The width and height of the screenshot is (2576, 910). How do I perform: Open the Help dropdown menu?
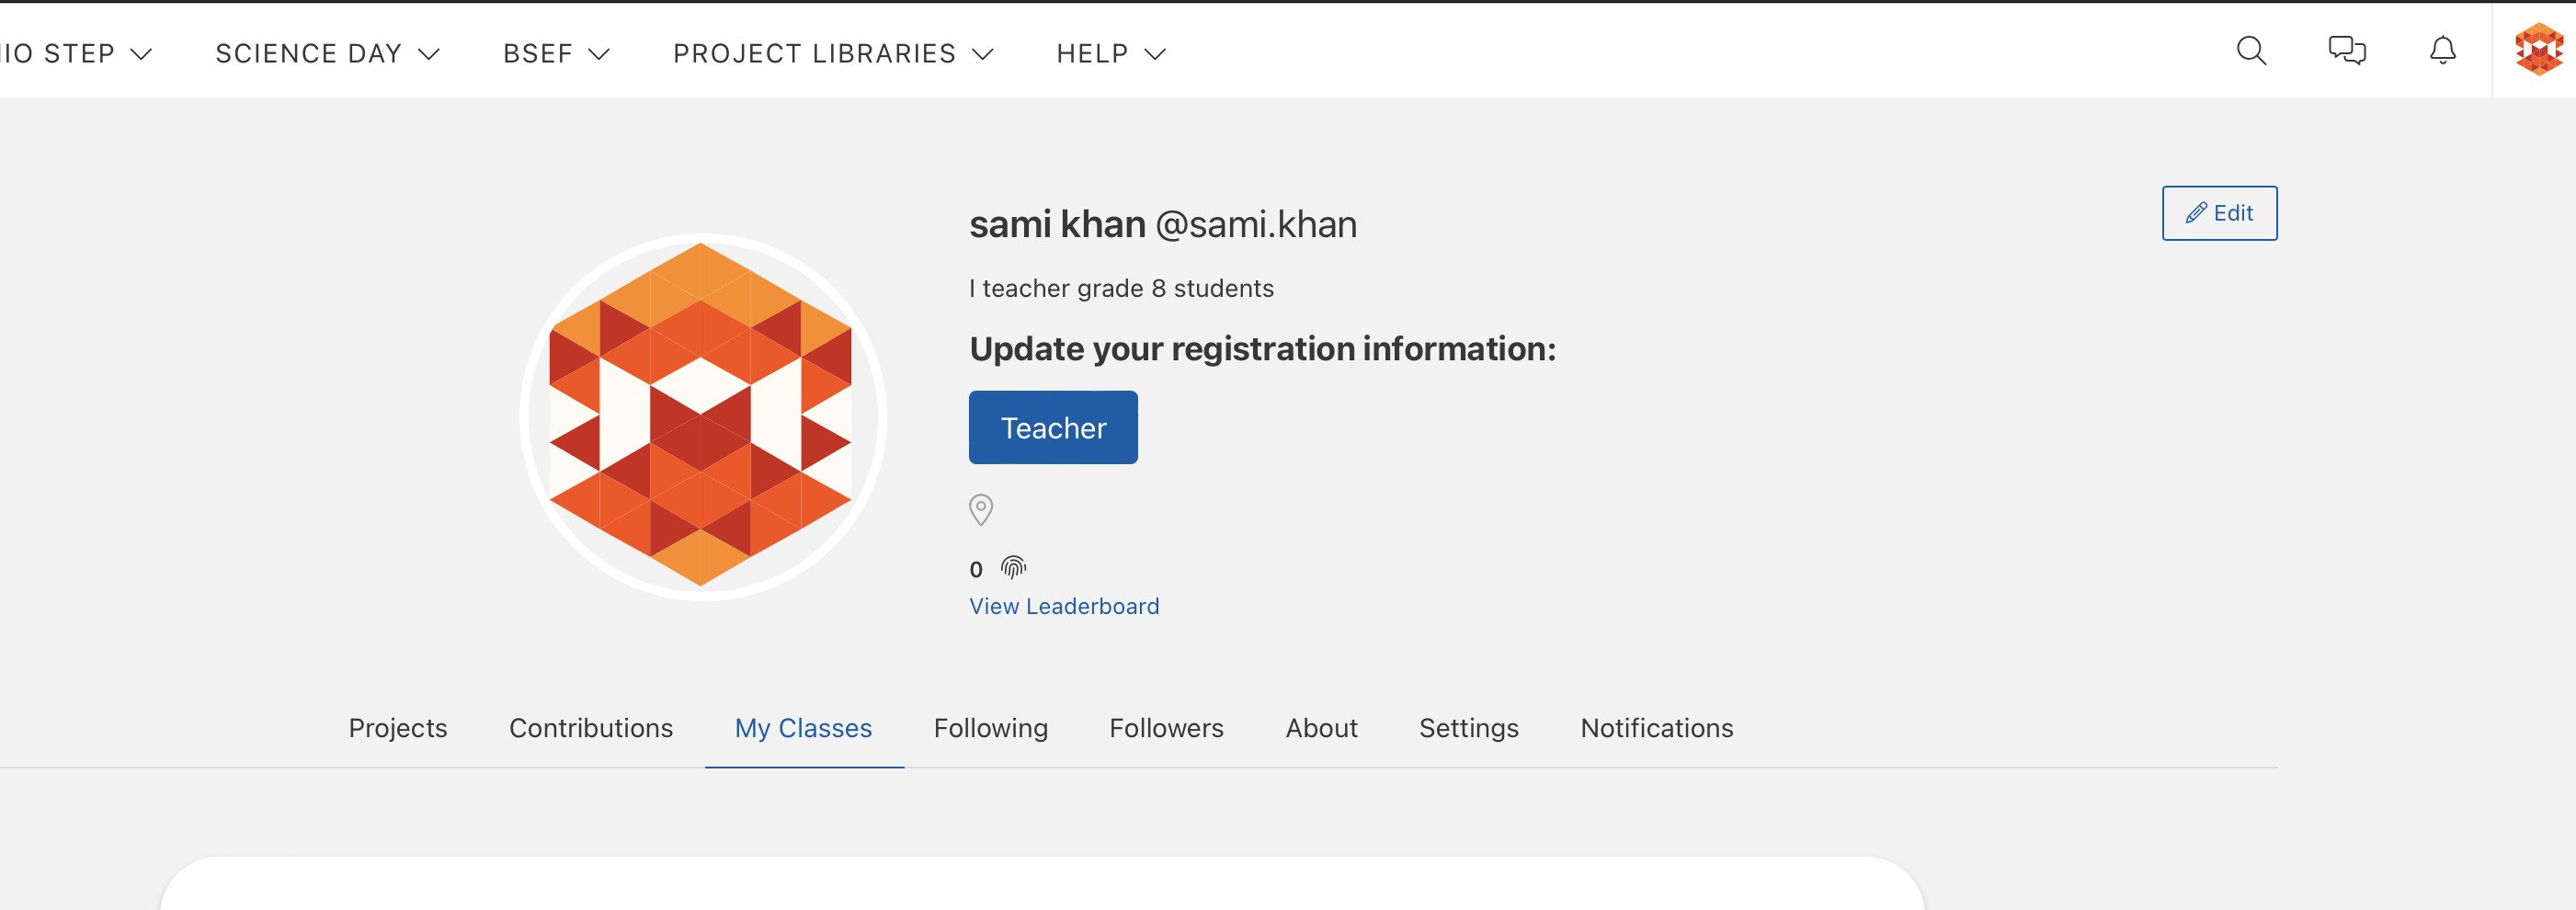coord(1111,53)
